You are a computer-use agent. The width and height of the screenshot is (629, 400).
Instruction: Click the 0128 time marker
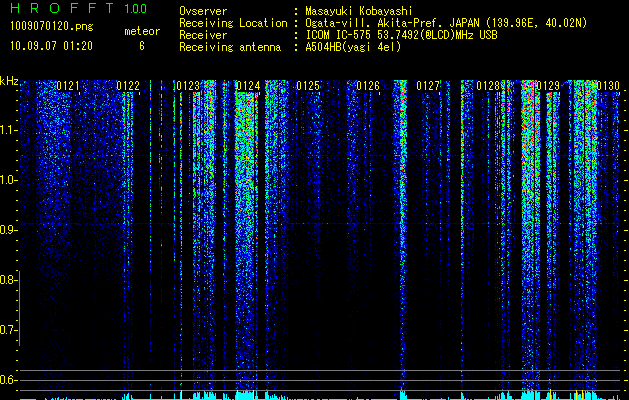(x=488, y=86)
